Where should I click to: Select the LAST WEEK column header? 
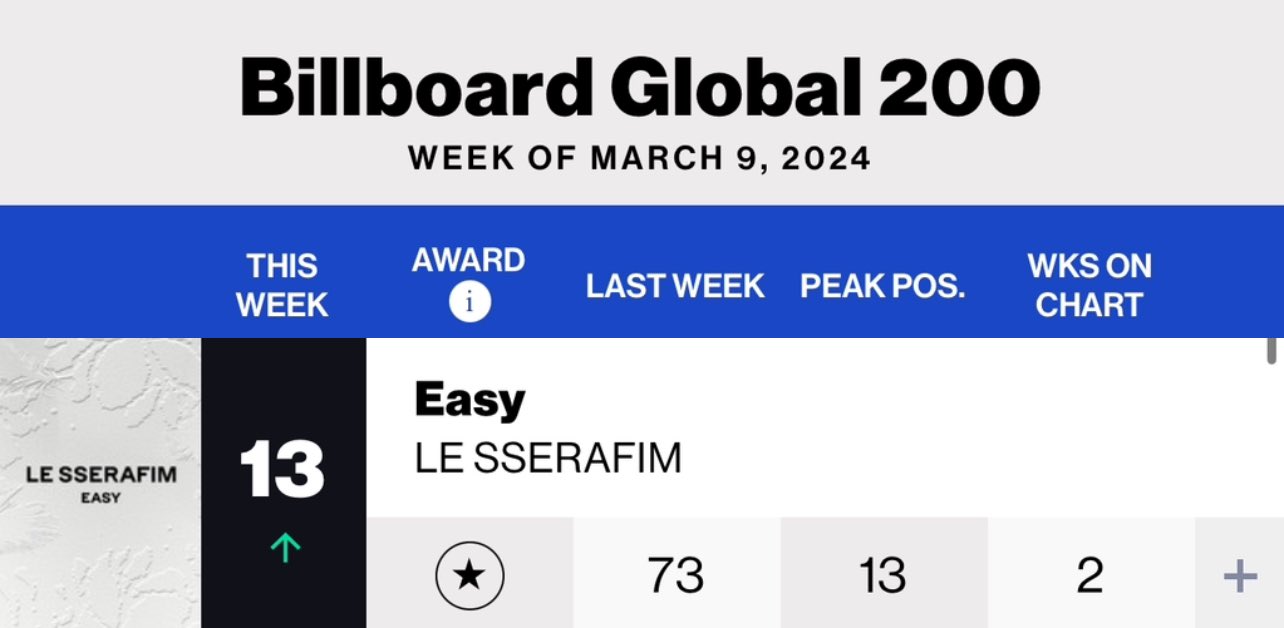click(675, 286)
